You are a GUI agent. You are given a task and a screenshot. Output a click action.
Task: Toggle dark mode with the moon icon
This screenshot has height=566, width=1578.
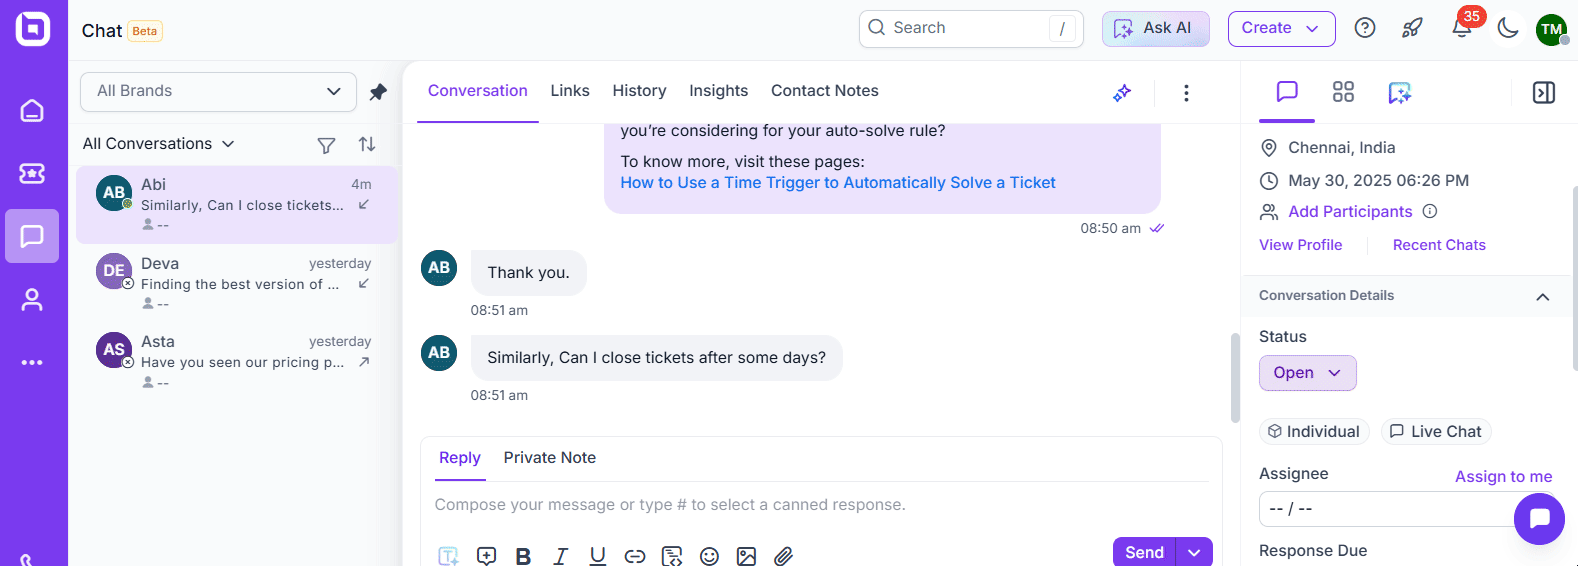click(x=1508, y=28)
